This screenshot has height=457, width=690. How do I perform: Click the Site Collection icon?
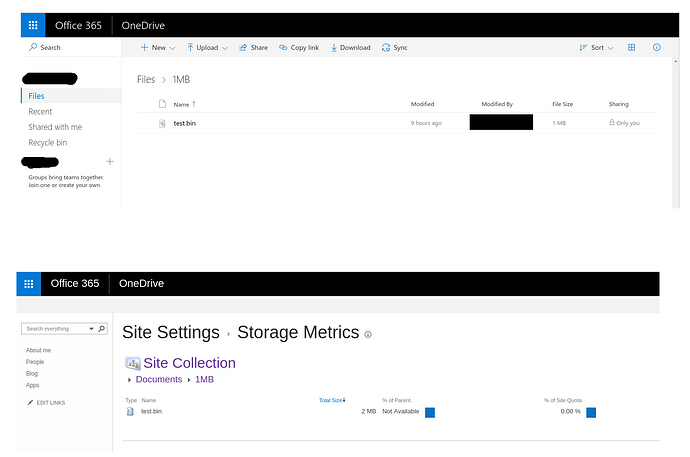132,363
